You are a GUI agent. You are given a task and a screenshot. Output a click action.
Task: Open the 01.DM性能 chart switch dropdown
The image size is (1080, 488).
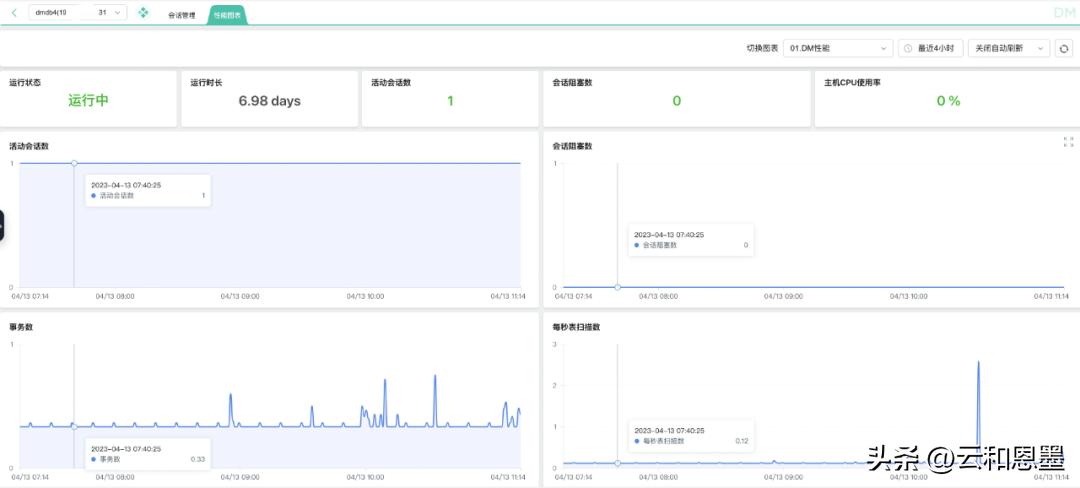(838, 48)
